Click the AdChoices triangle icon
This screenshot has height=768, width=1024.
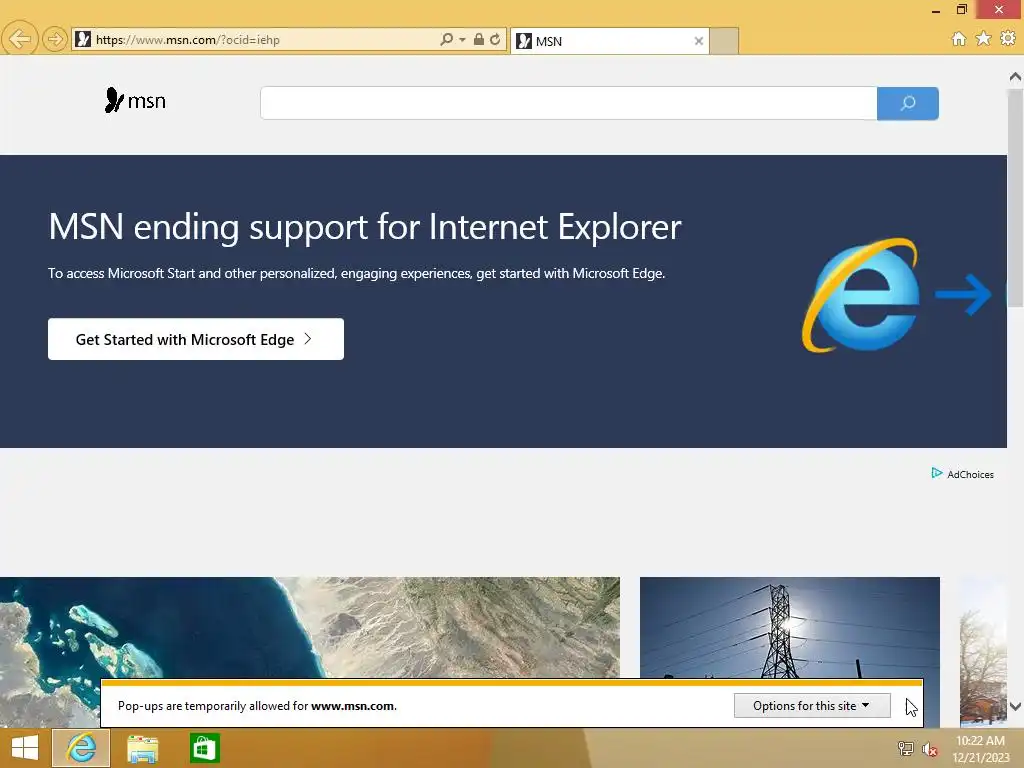[x=936, y=473]
